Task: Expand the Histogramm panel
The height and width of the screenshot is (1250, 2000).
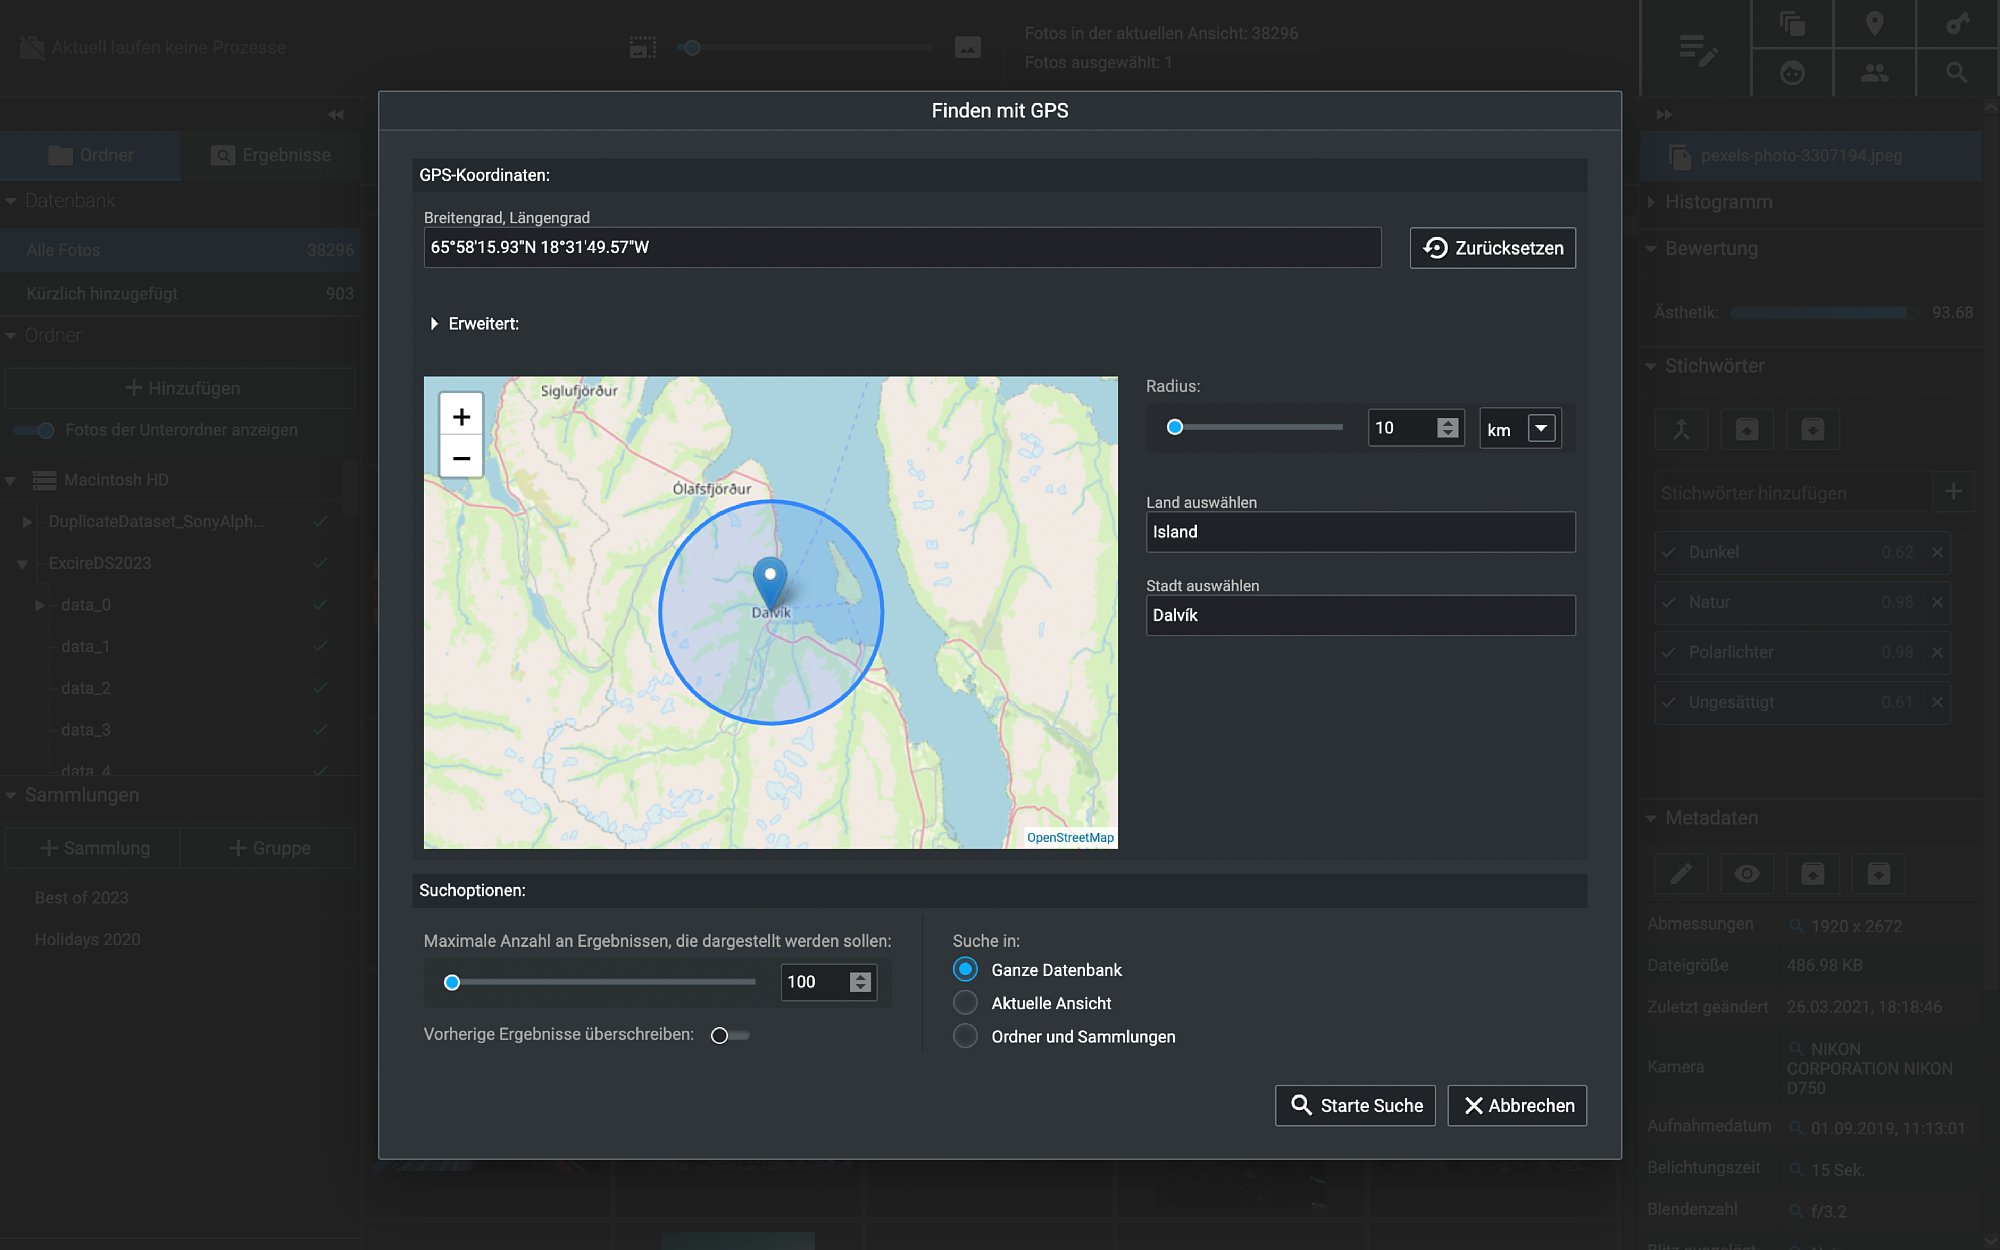Action: tap(1651, 202)
